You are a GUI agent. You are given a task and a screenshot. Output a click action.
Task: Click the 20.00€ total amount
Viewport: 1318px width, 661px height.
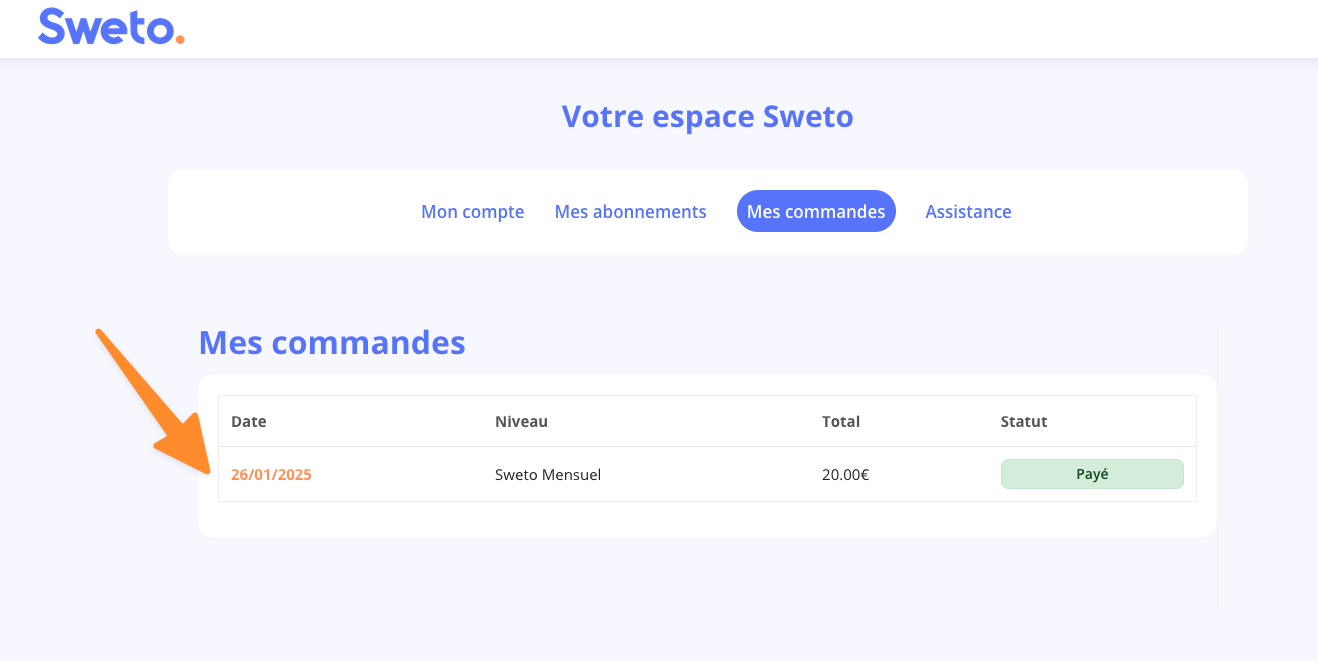click(x=845, y=475)
